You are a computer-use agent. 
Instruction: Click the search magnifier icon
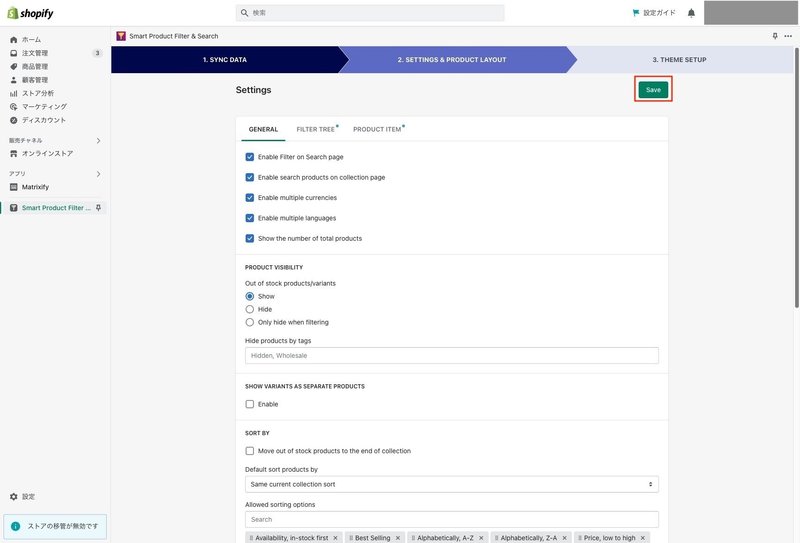point(244,13)
